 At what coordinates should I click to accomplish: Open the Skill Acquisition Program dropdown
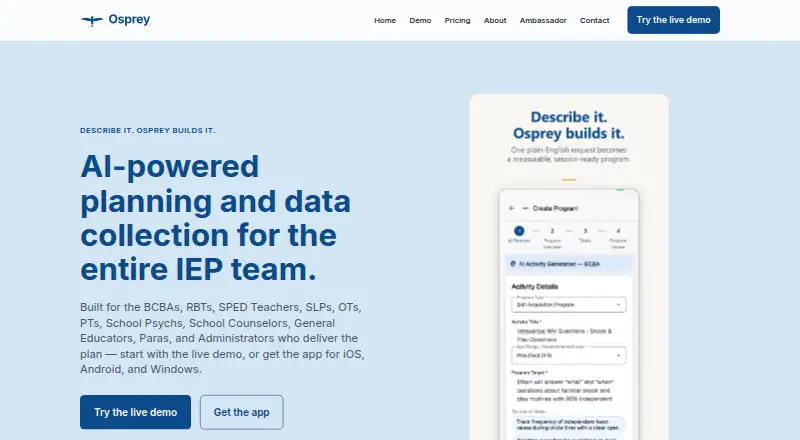point(568,305)
